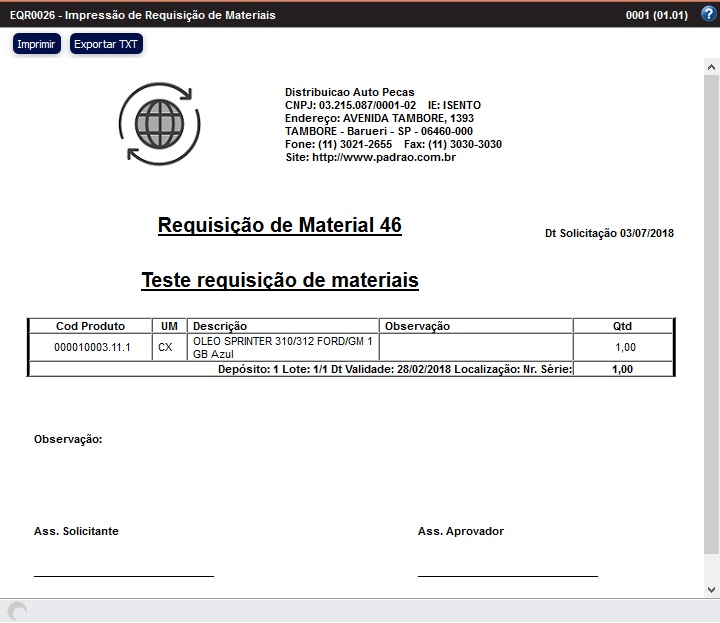Image resolution: width=720 pixels, height=623 pixels.
Task: Click the Exportar TXT button
Action: [x=106, y=44]
